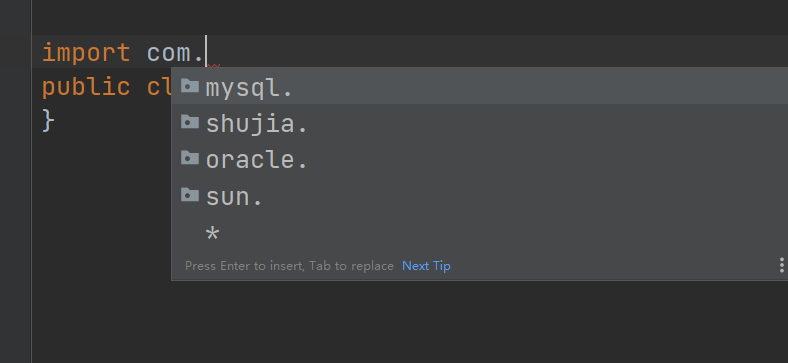Click the package folder icon beside shujia
Viewport: 788px width, 363px height.
coord(190,122)
